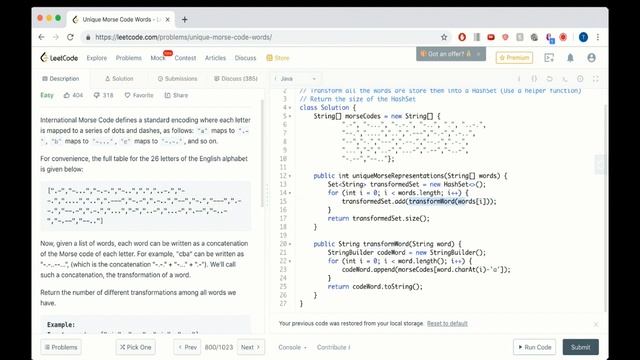This screenshot has height=360, width=640.
Task: Click the browser address bar URL
Action: pyautogui.click(x=183, y=37)
